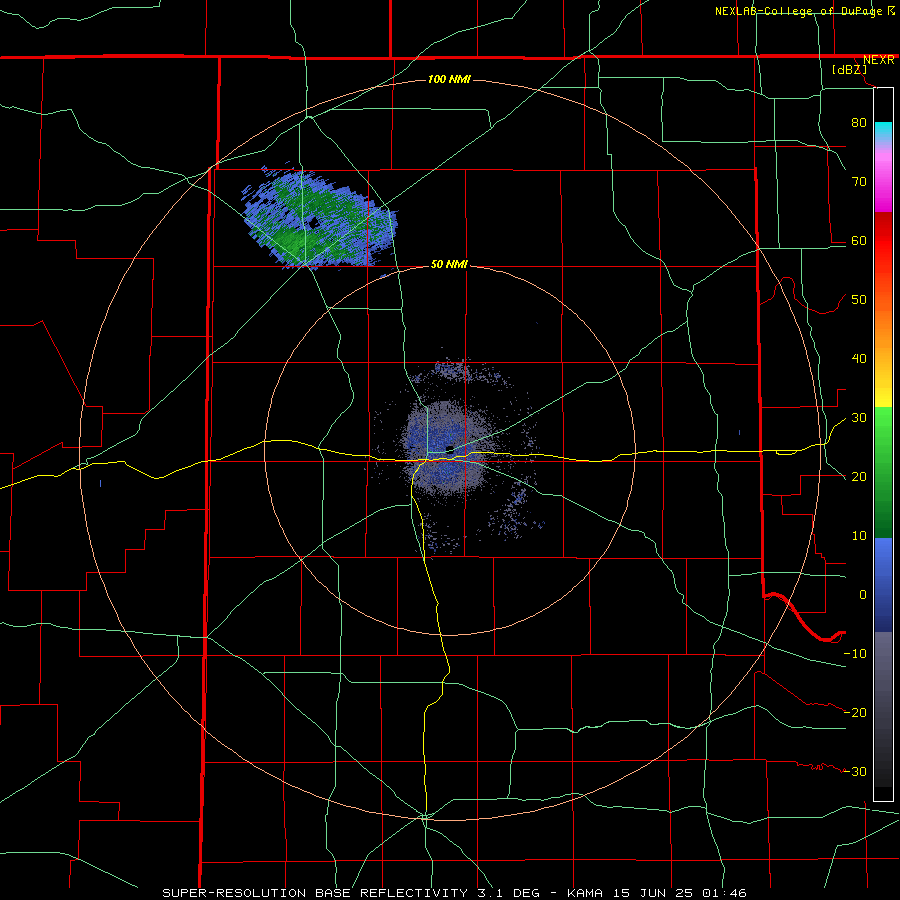
Task: Click the 40 value on the dBZ scale
Action: pos(859,359)
